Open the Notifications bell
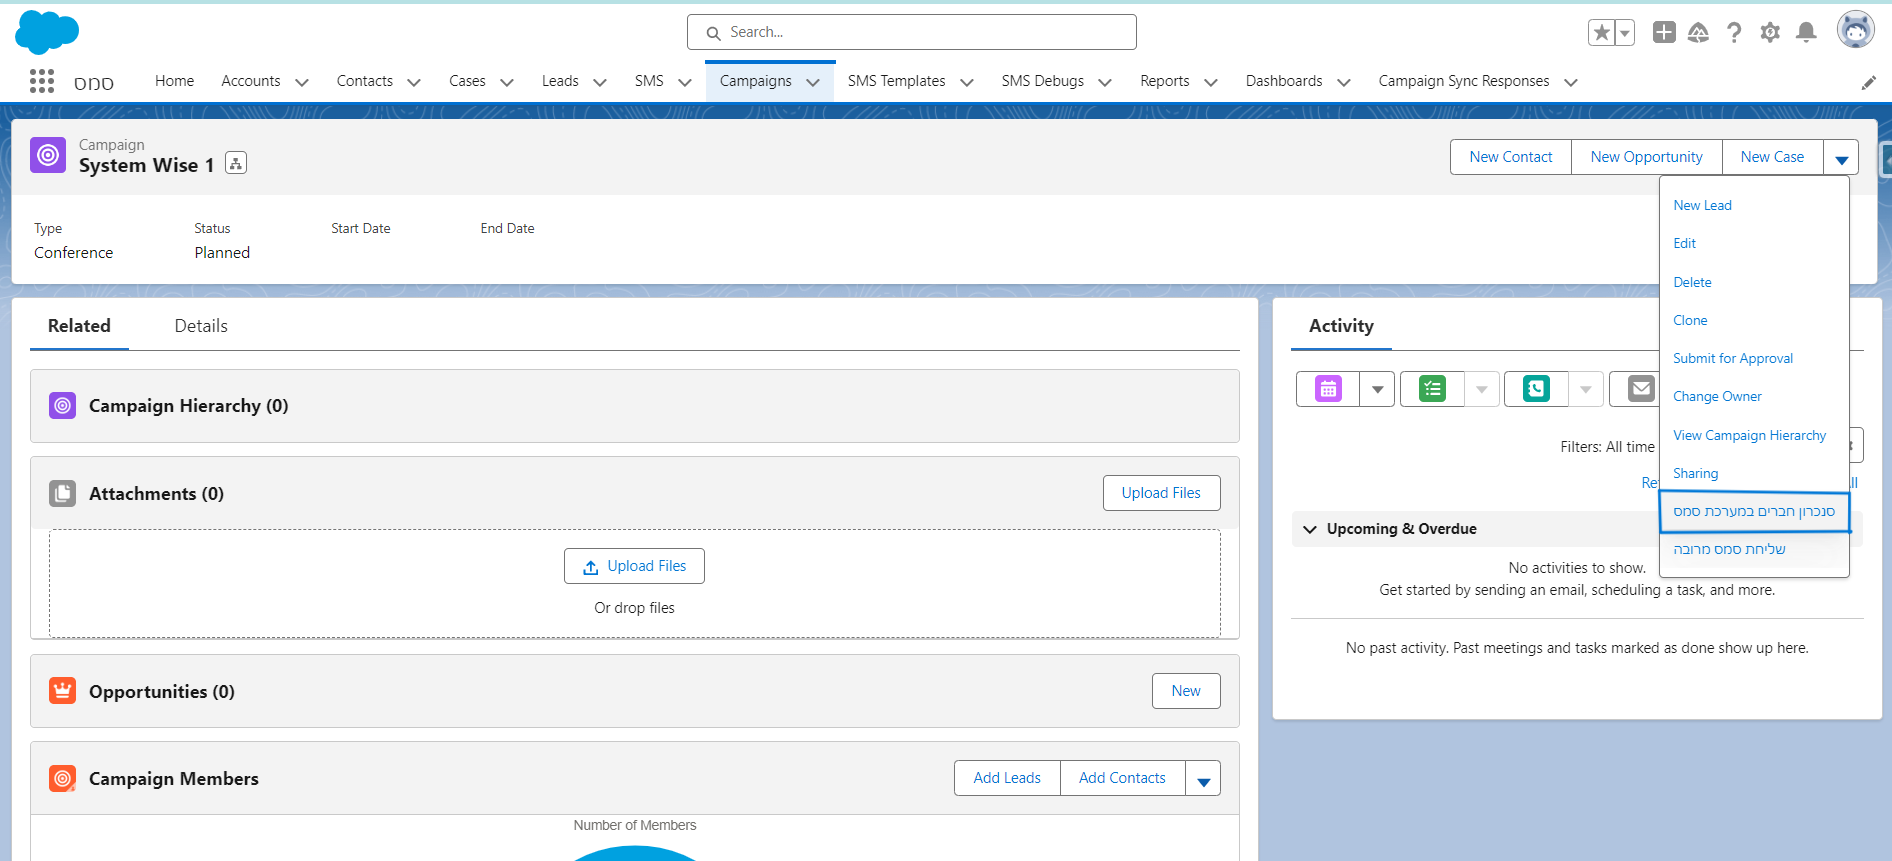 click(1806, 33)
